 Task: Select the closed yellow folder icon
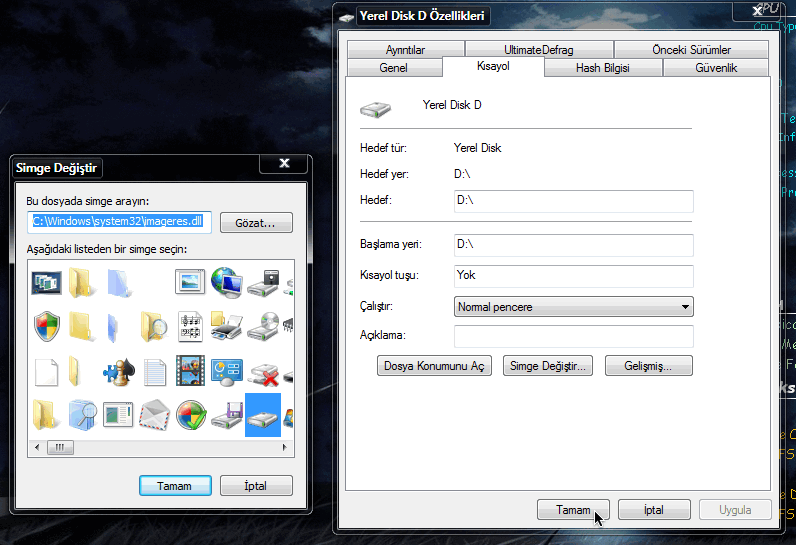(81, 327)
